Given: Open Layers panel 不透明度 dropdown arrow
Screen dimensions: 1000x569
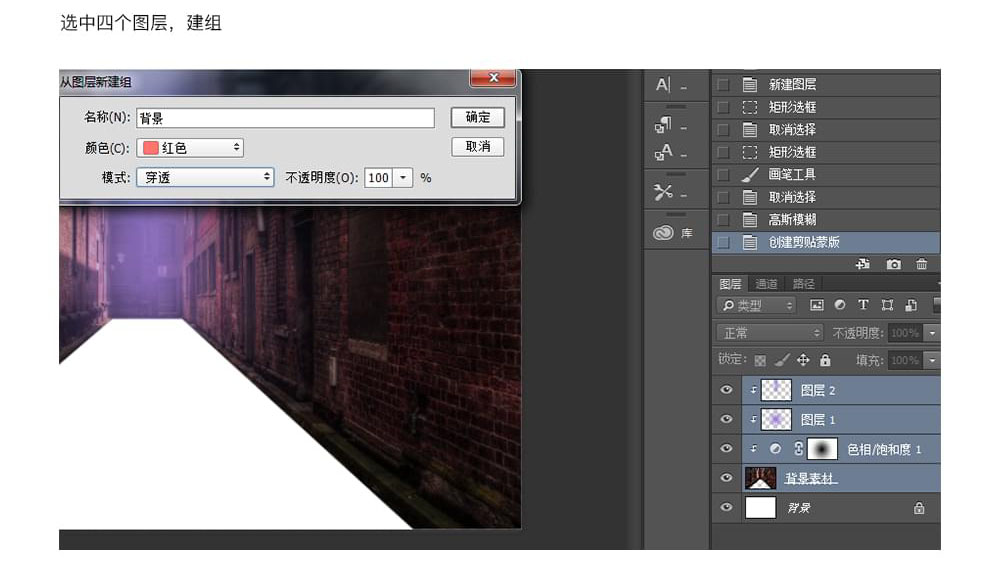Looking at the screenshot, I should point(932,333).
